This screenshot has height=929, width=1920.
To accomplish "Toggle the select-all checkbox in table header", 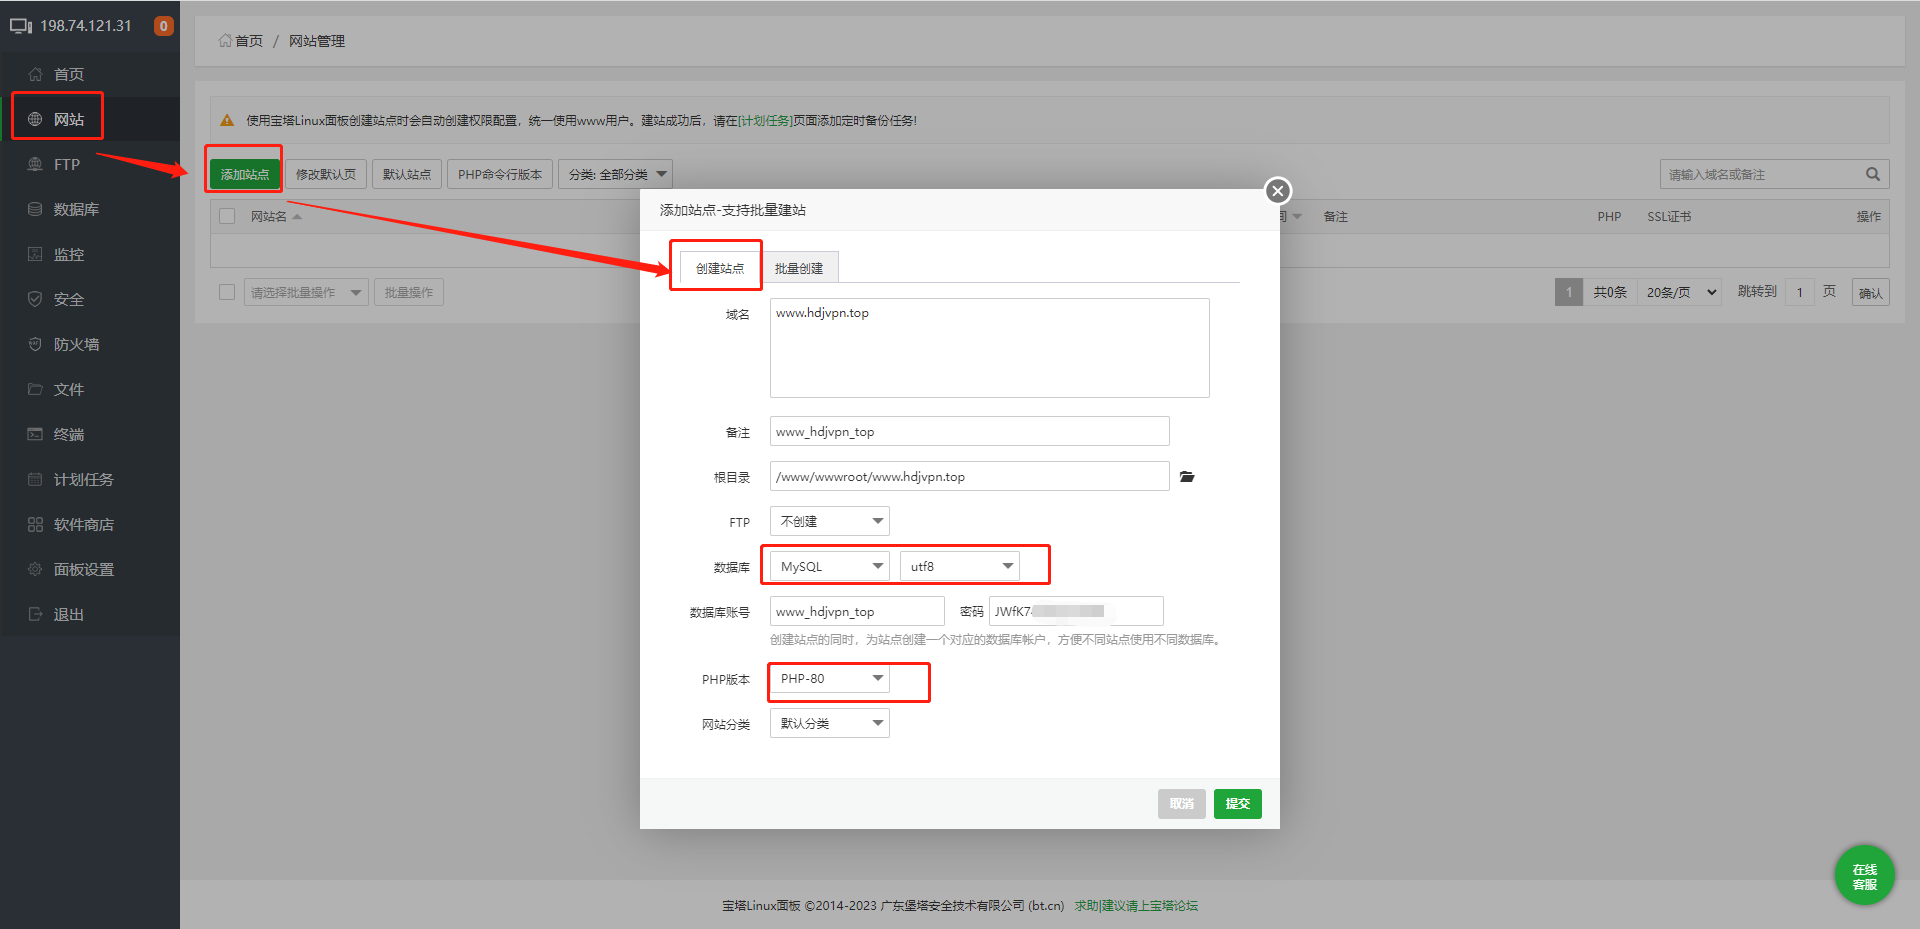I will click(x=227, y=216).
